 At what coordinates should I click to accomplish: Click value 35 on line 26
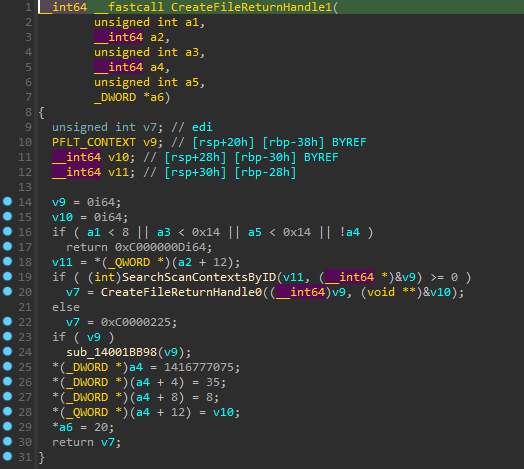coord(213,382)
